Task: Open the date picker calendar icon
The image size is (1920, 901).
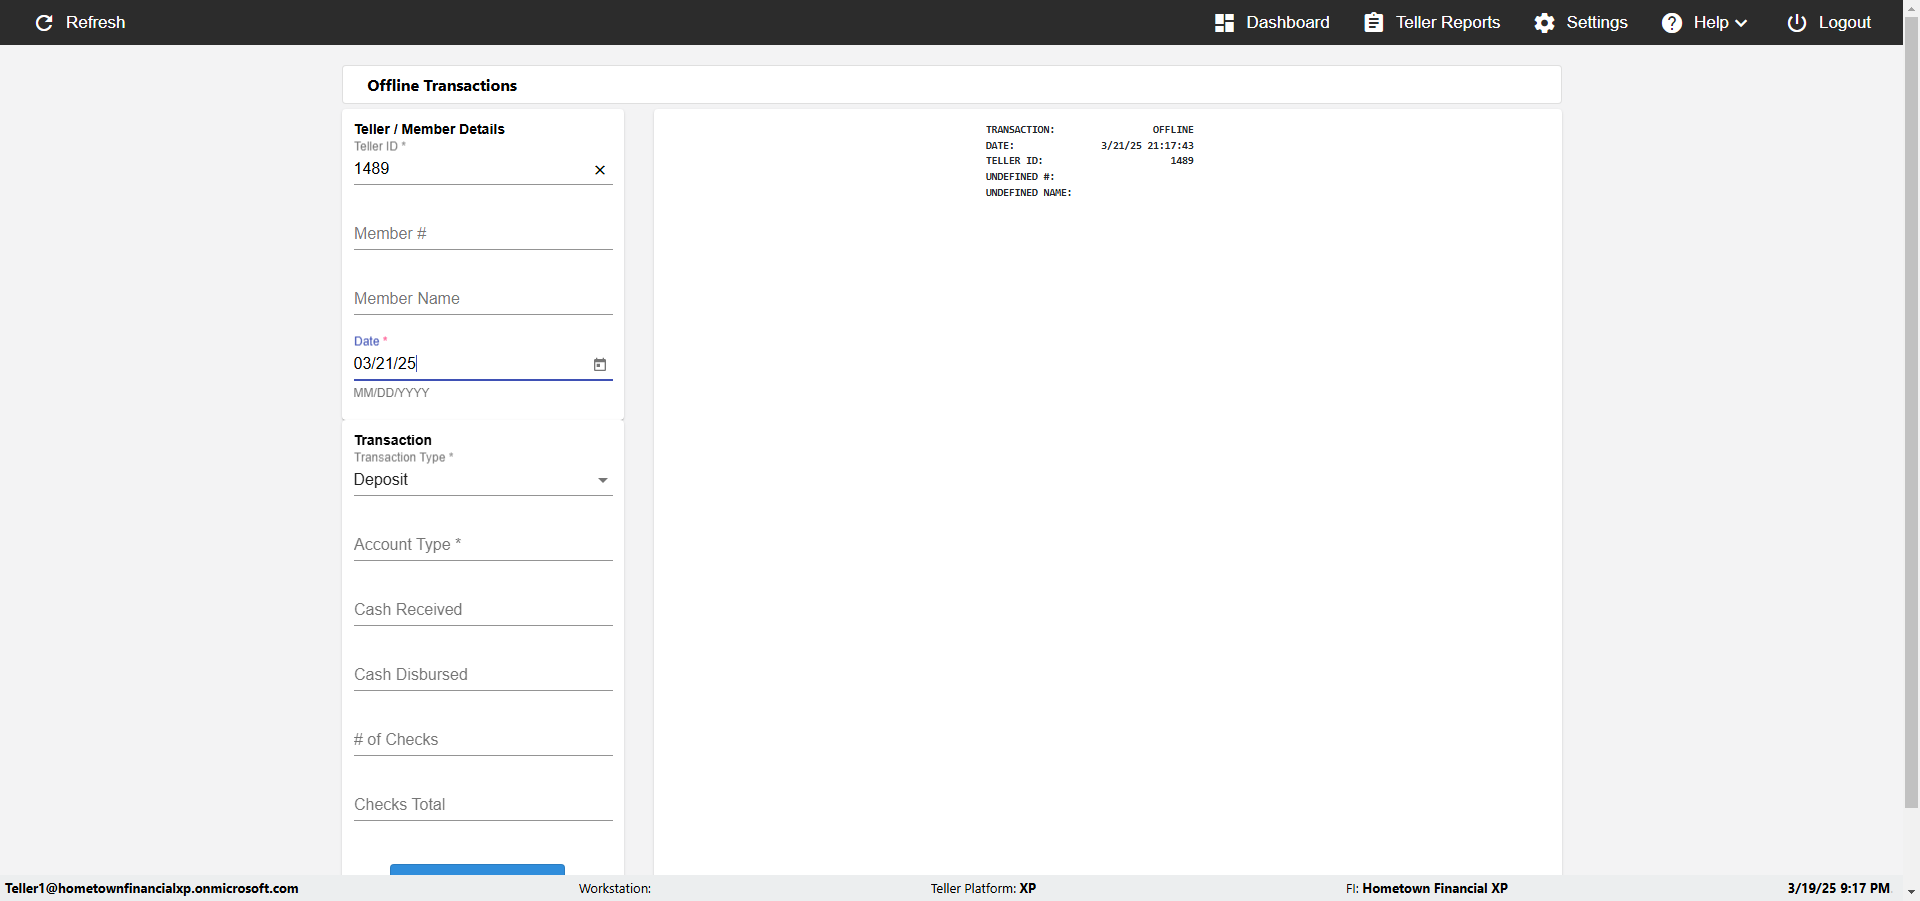Action: click(x=600, y=365)
